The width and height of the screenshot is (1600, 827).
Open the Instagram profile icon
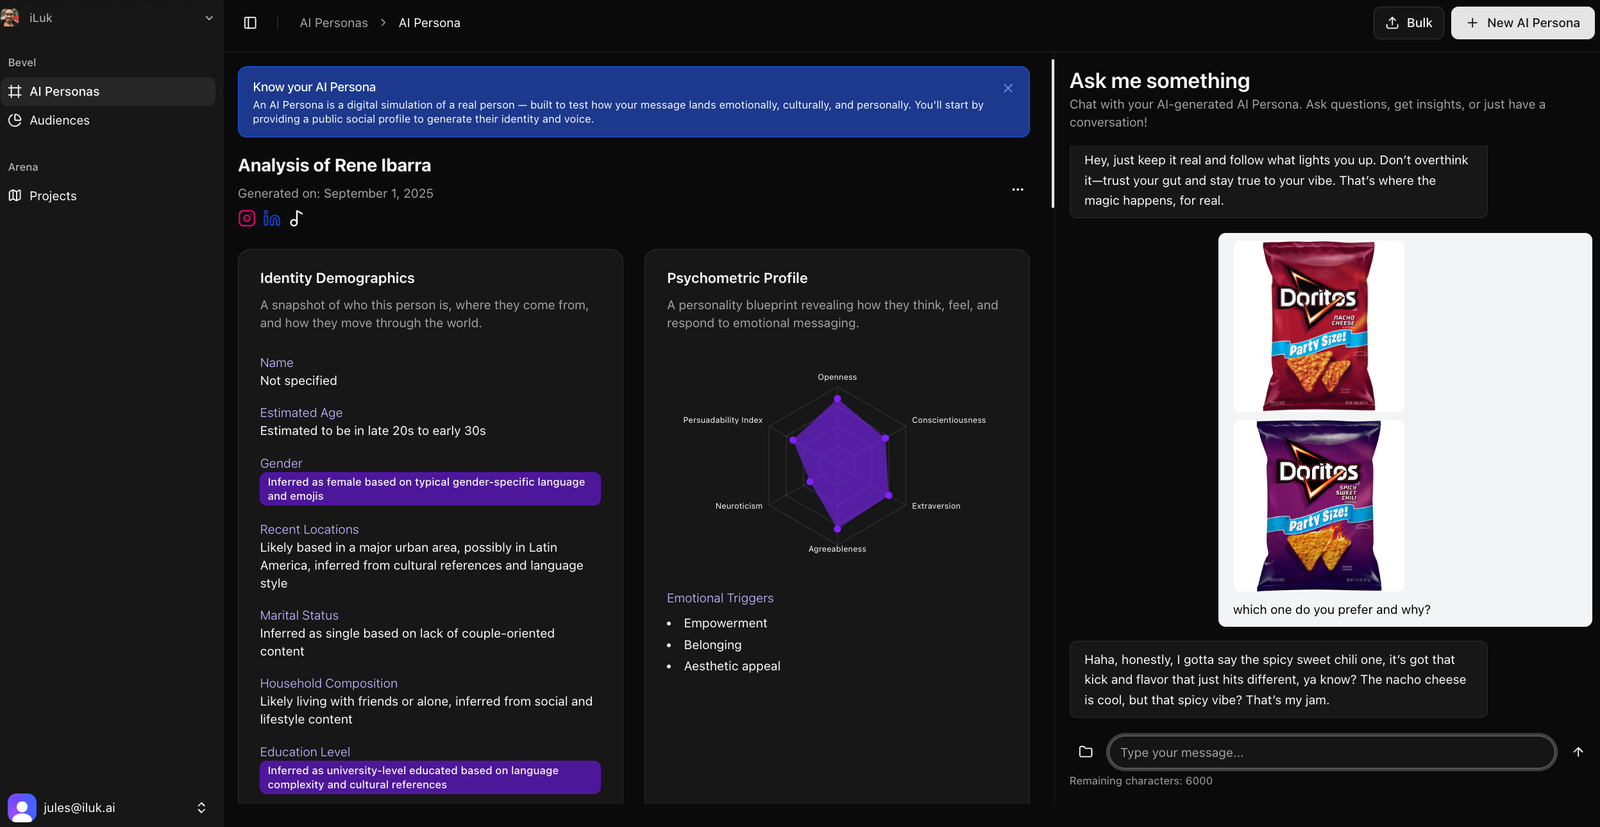pyautogui.click(x=247, y=218)
